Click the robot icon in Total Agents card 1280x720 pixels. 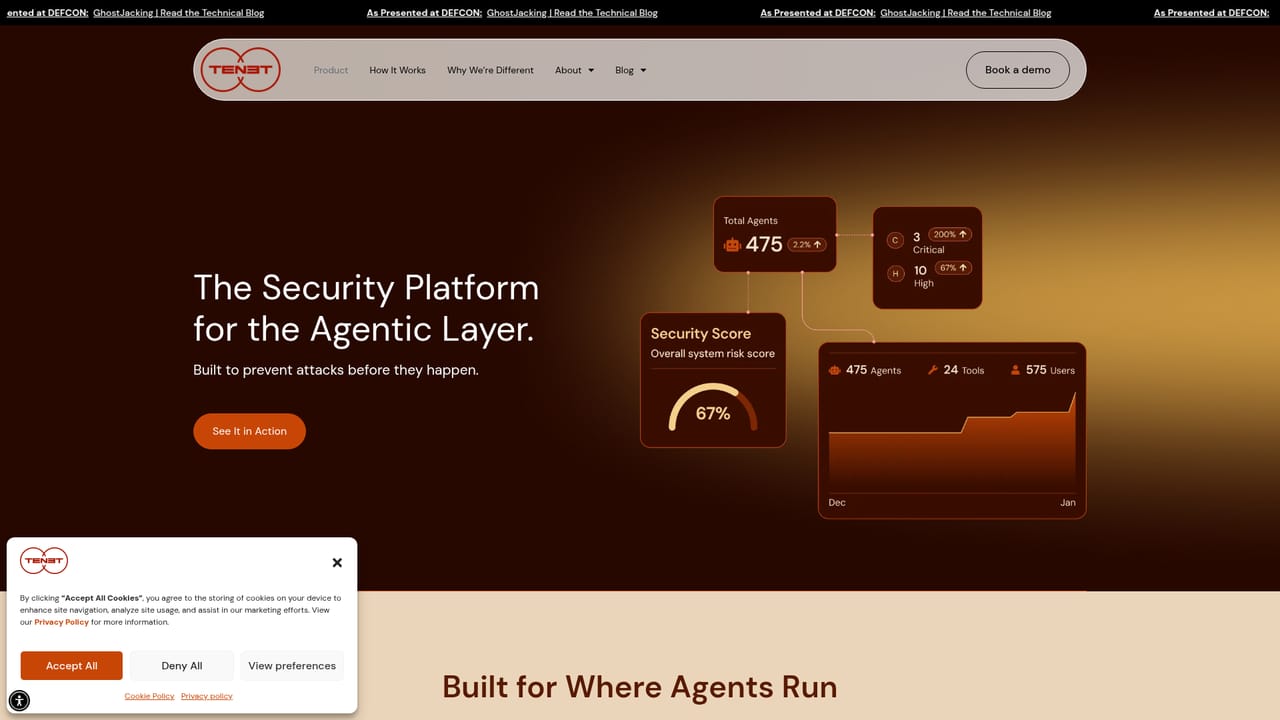tap(732, 244)
